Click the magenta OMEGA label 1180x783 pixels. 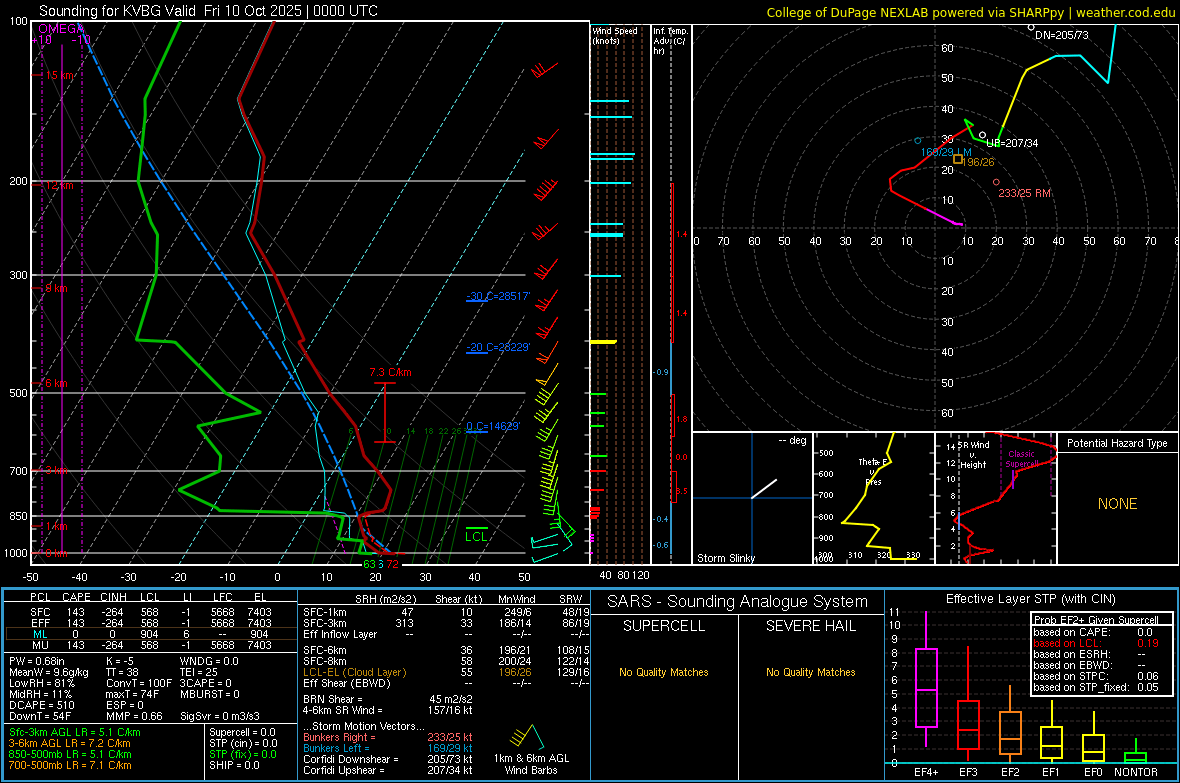point(61,29)
